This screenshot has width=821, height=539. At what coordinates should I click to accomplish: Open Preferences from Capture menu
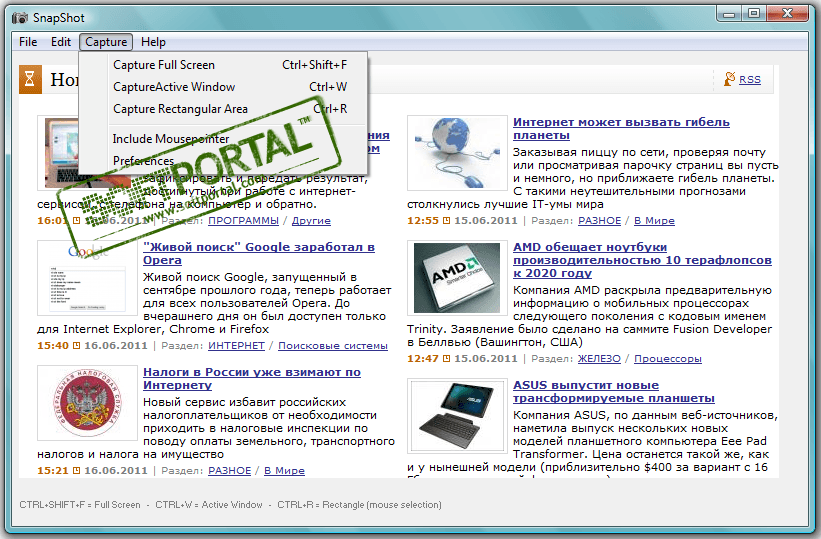223,161
